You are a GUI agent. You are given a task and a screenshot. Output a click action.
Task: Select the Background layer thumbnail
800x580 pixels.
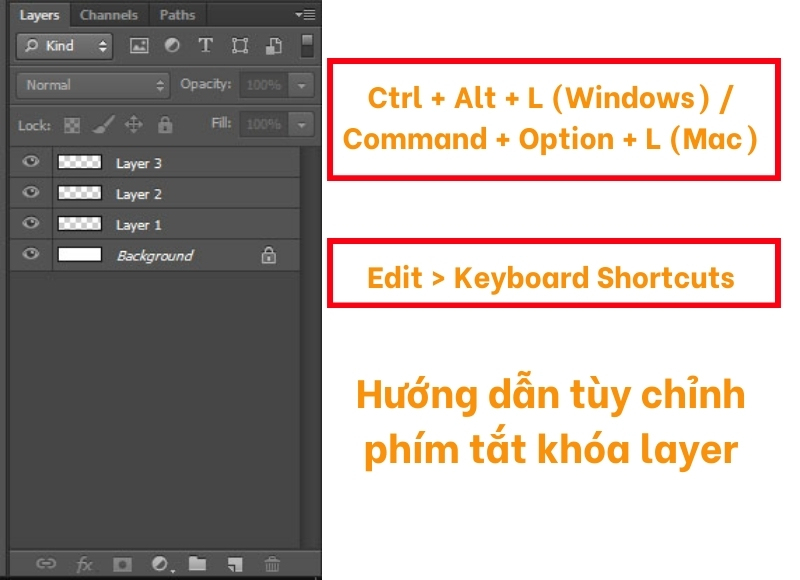point(80,254)
